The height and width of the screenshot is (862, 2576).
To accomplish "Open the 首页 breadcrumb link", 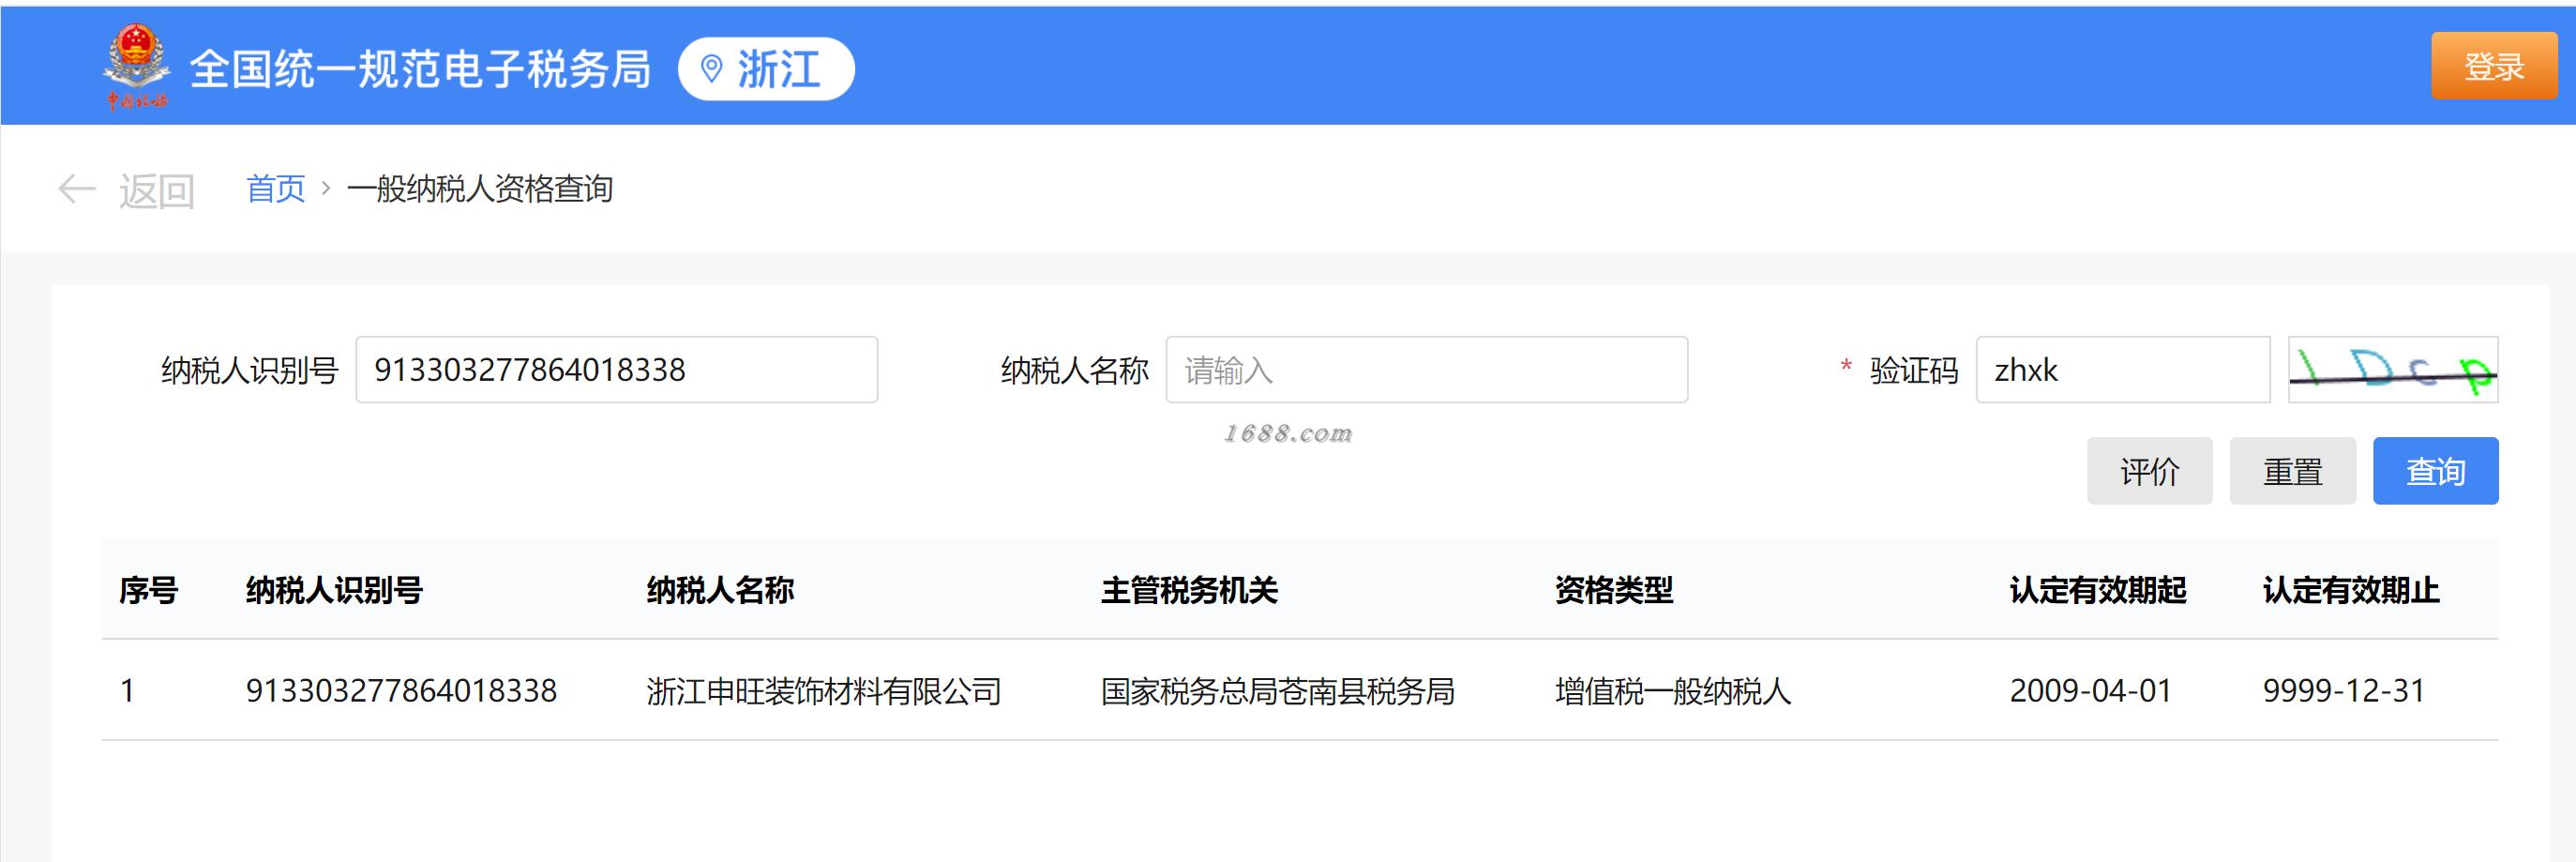I will tap(275, 188).
